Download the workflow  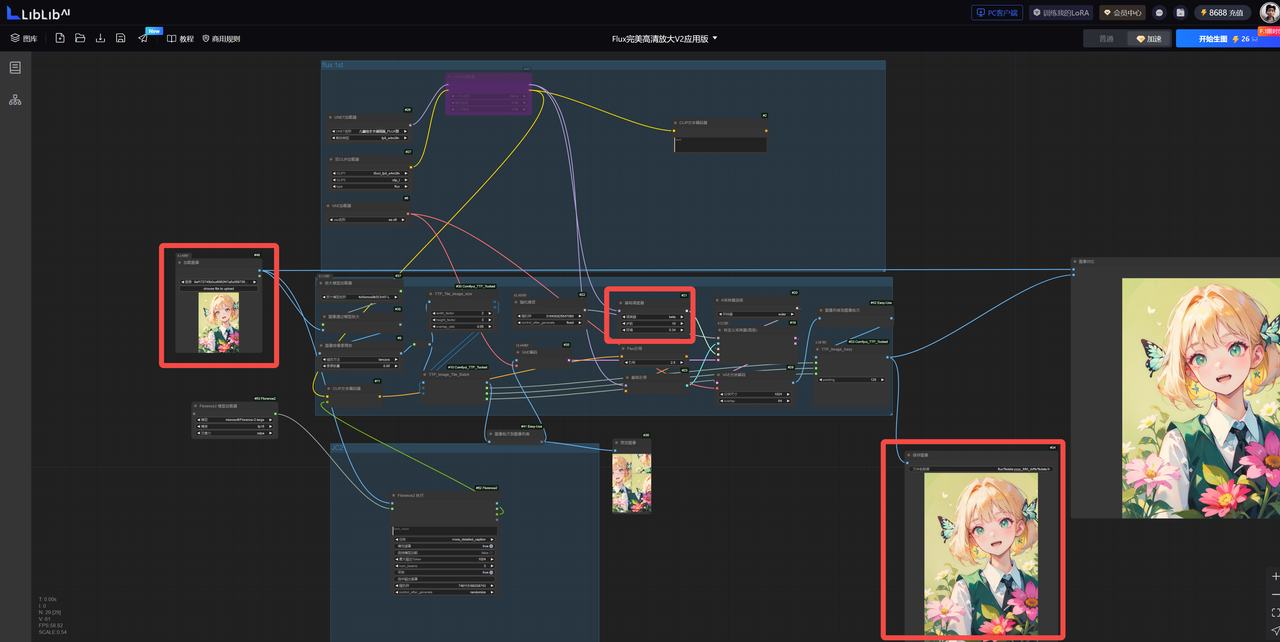click(100, 38)
